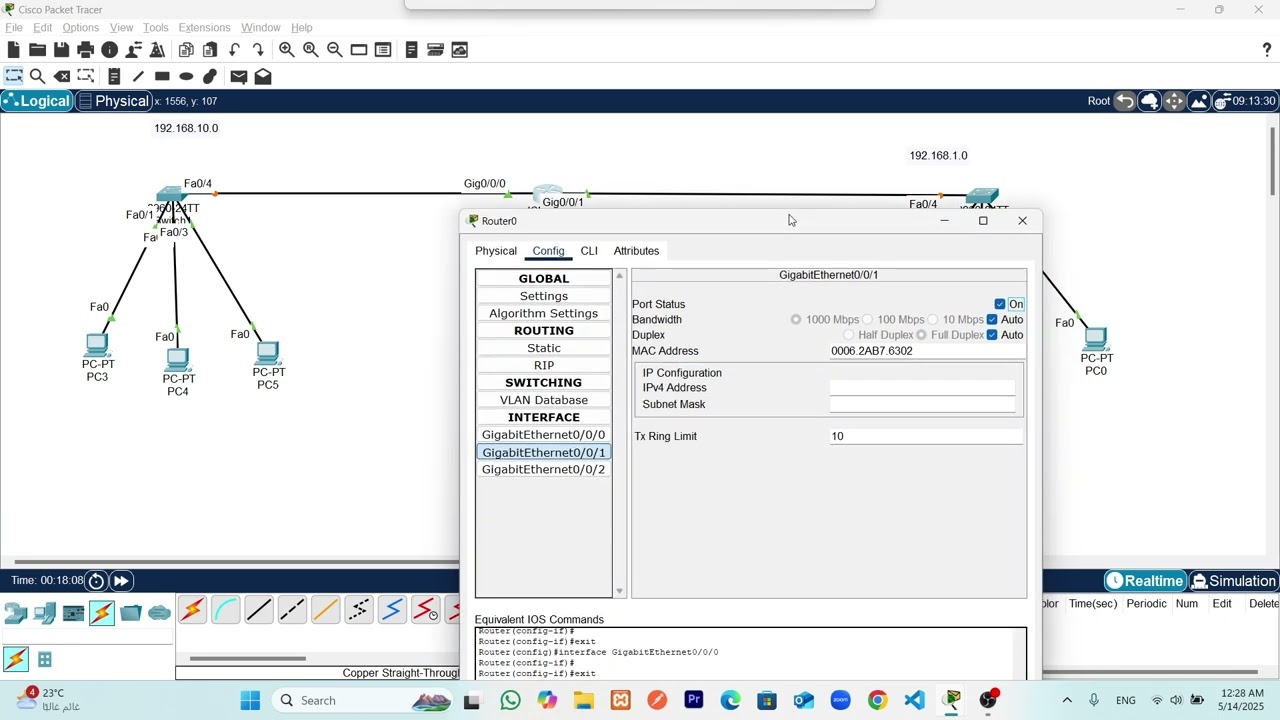Viewport: 1280px width, 720px height.
Task: Open Windows Start menu
Action: 250,700
